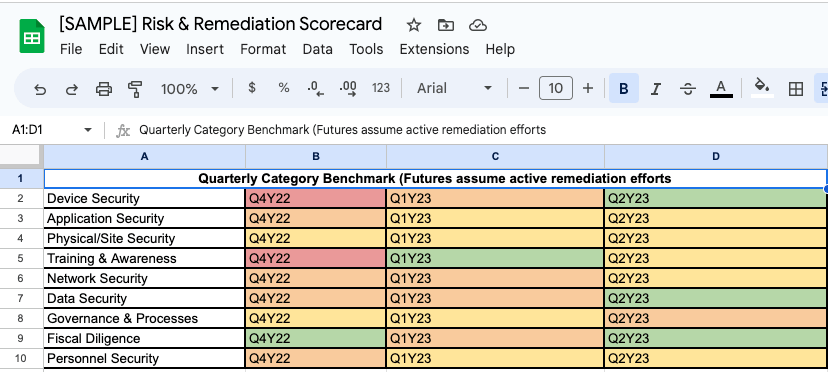
Task: Click the move to folder icon
Action: (x=446, y=25)
